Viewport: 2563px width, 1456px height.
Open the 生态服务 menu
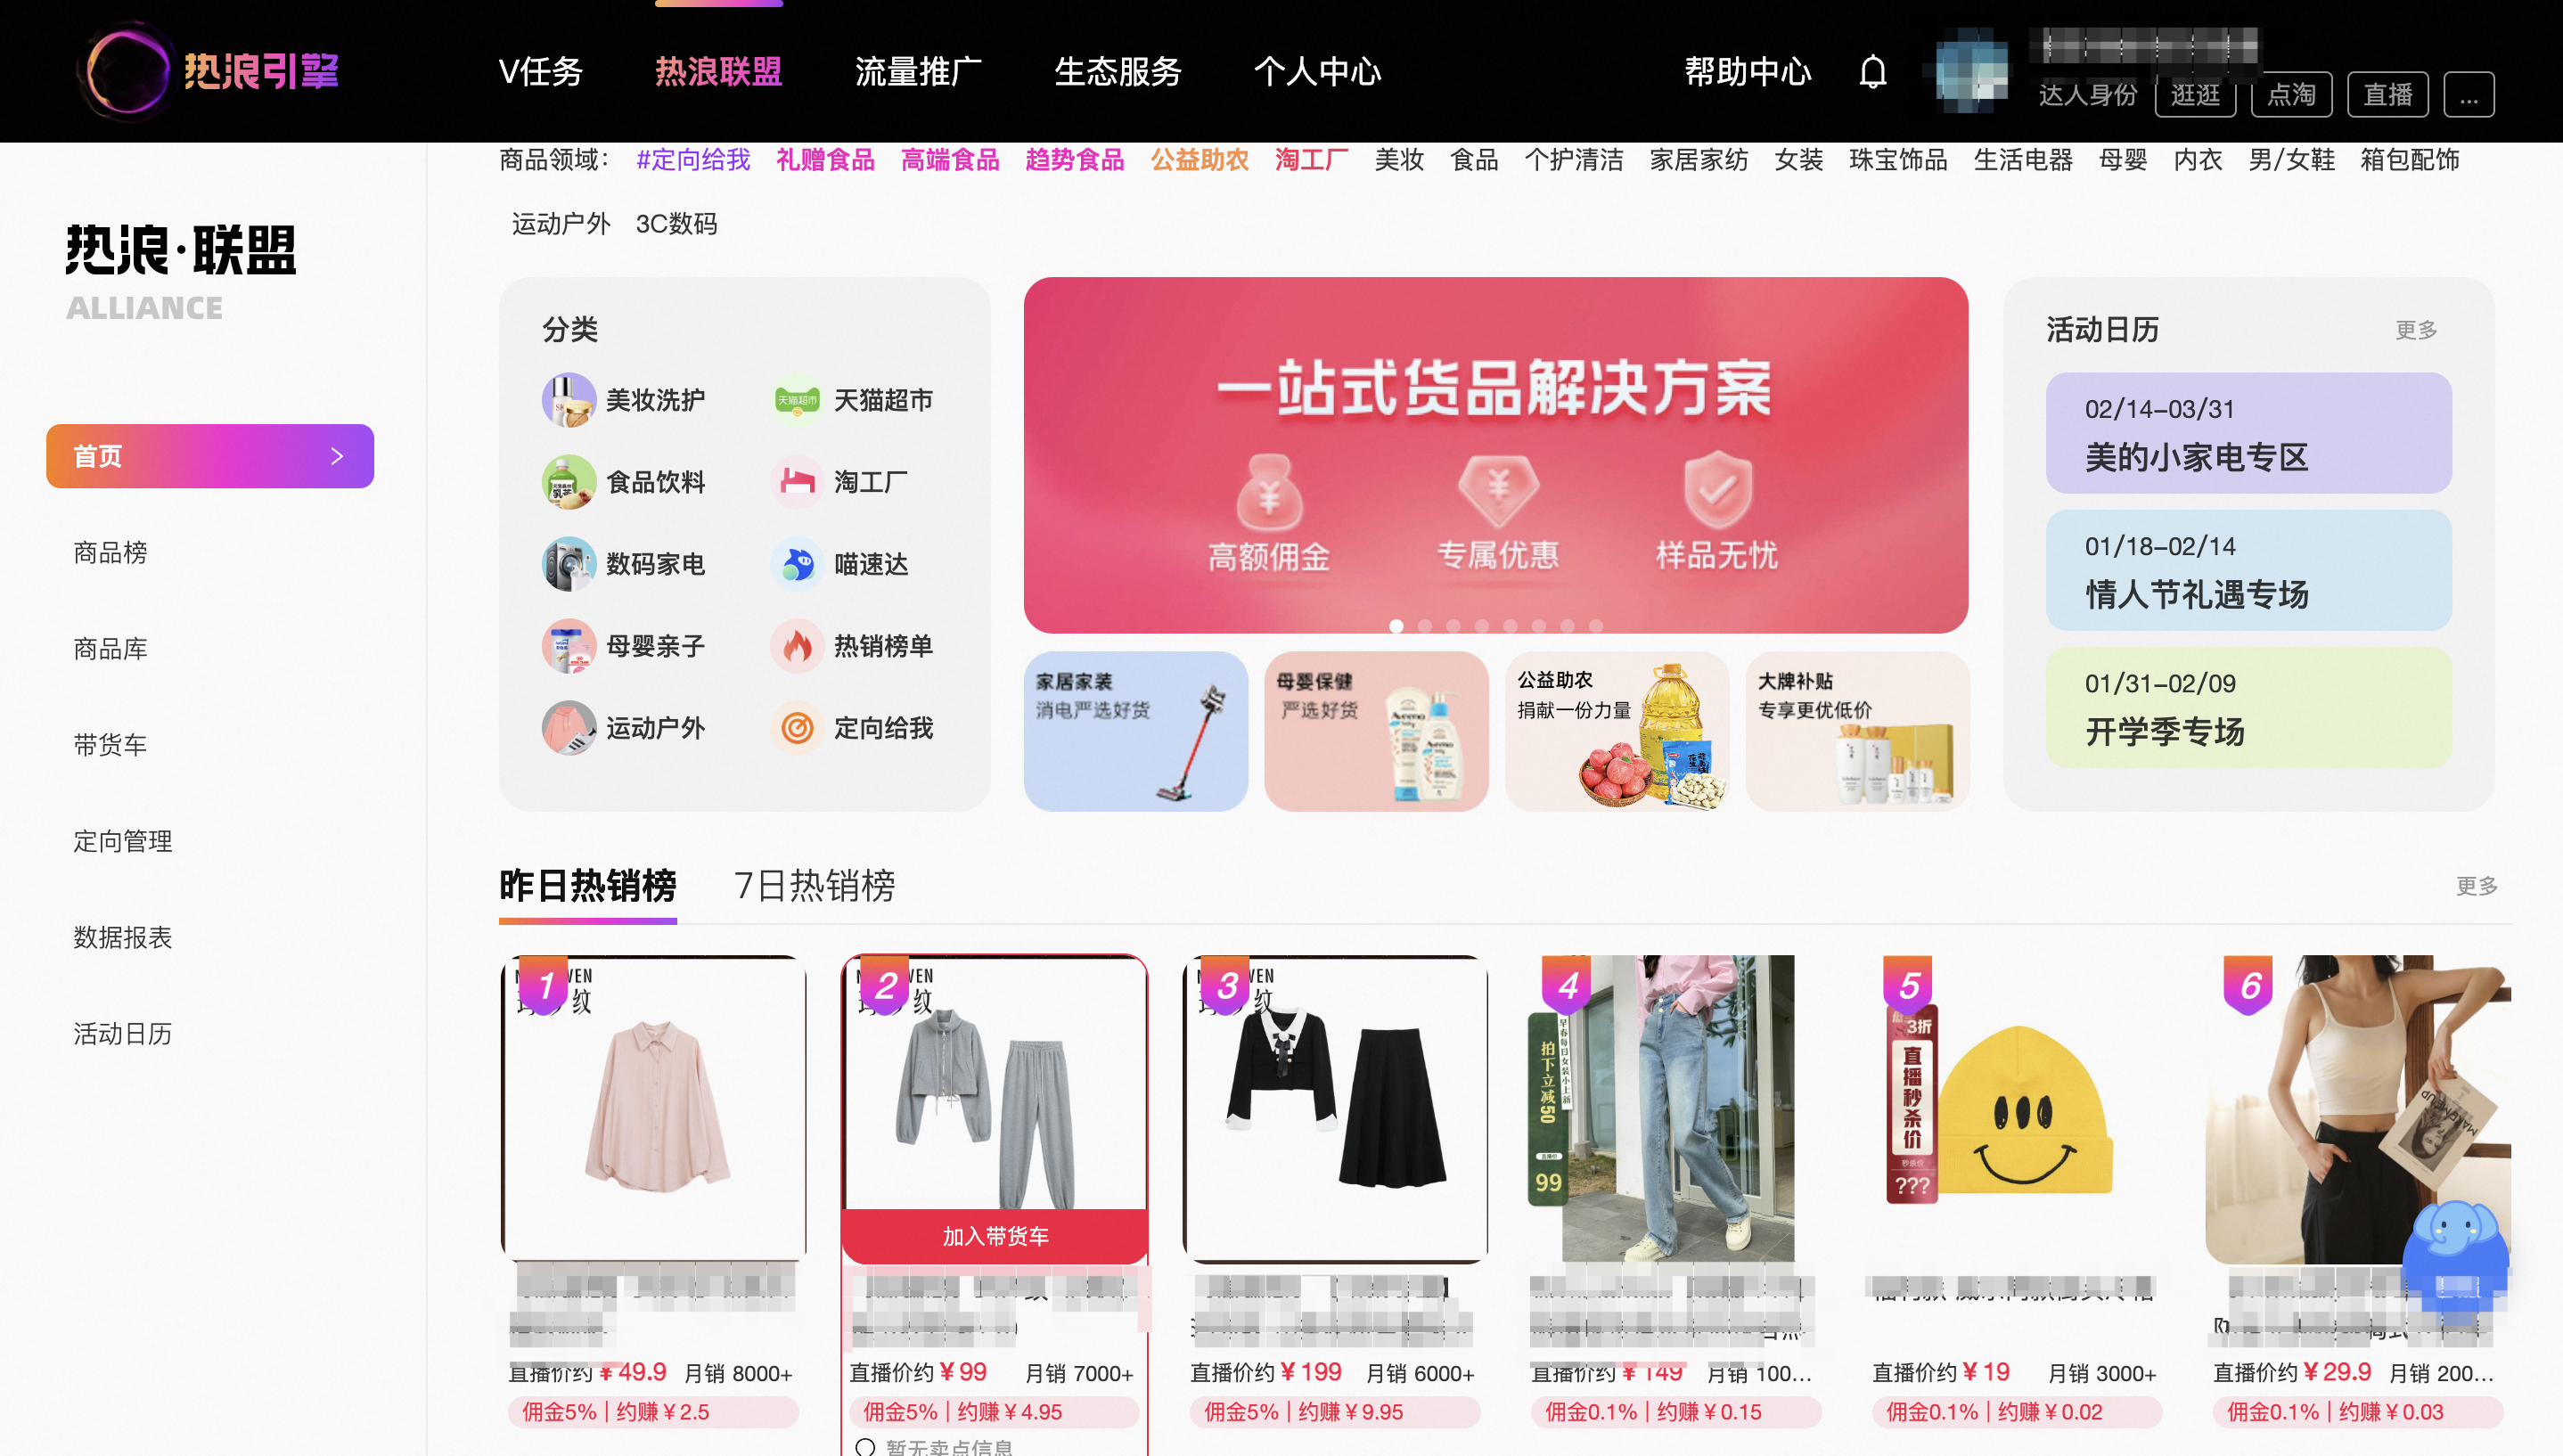coord(1118,72)
